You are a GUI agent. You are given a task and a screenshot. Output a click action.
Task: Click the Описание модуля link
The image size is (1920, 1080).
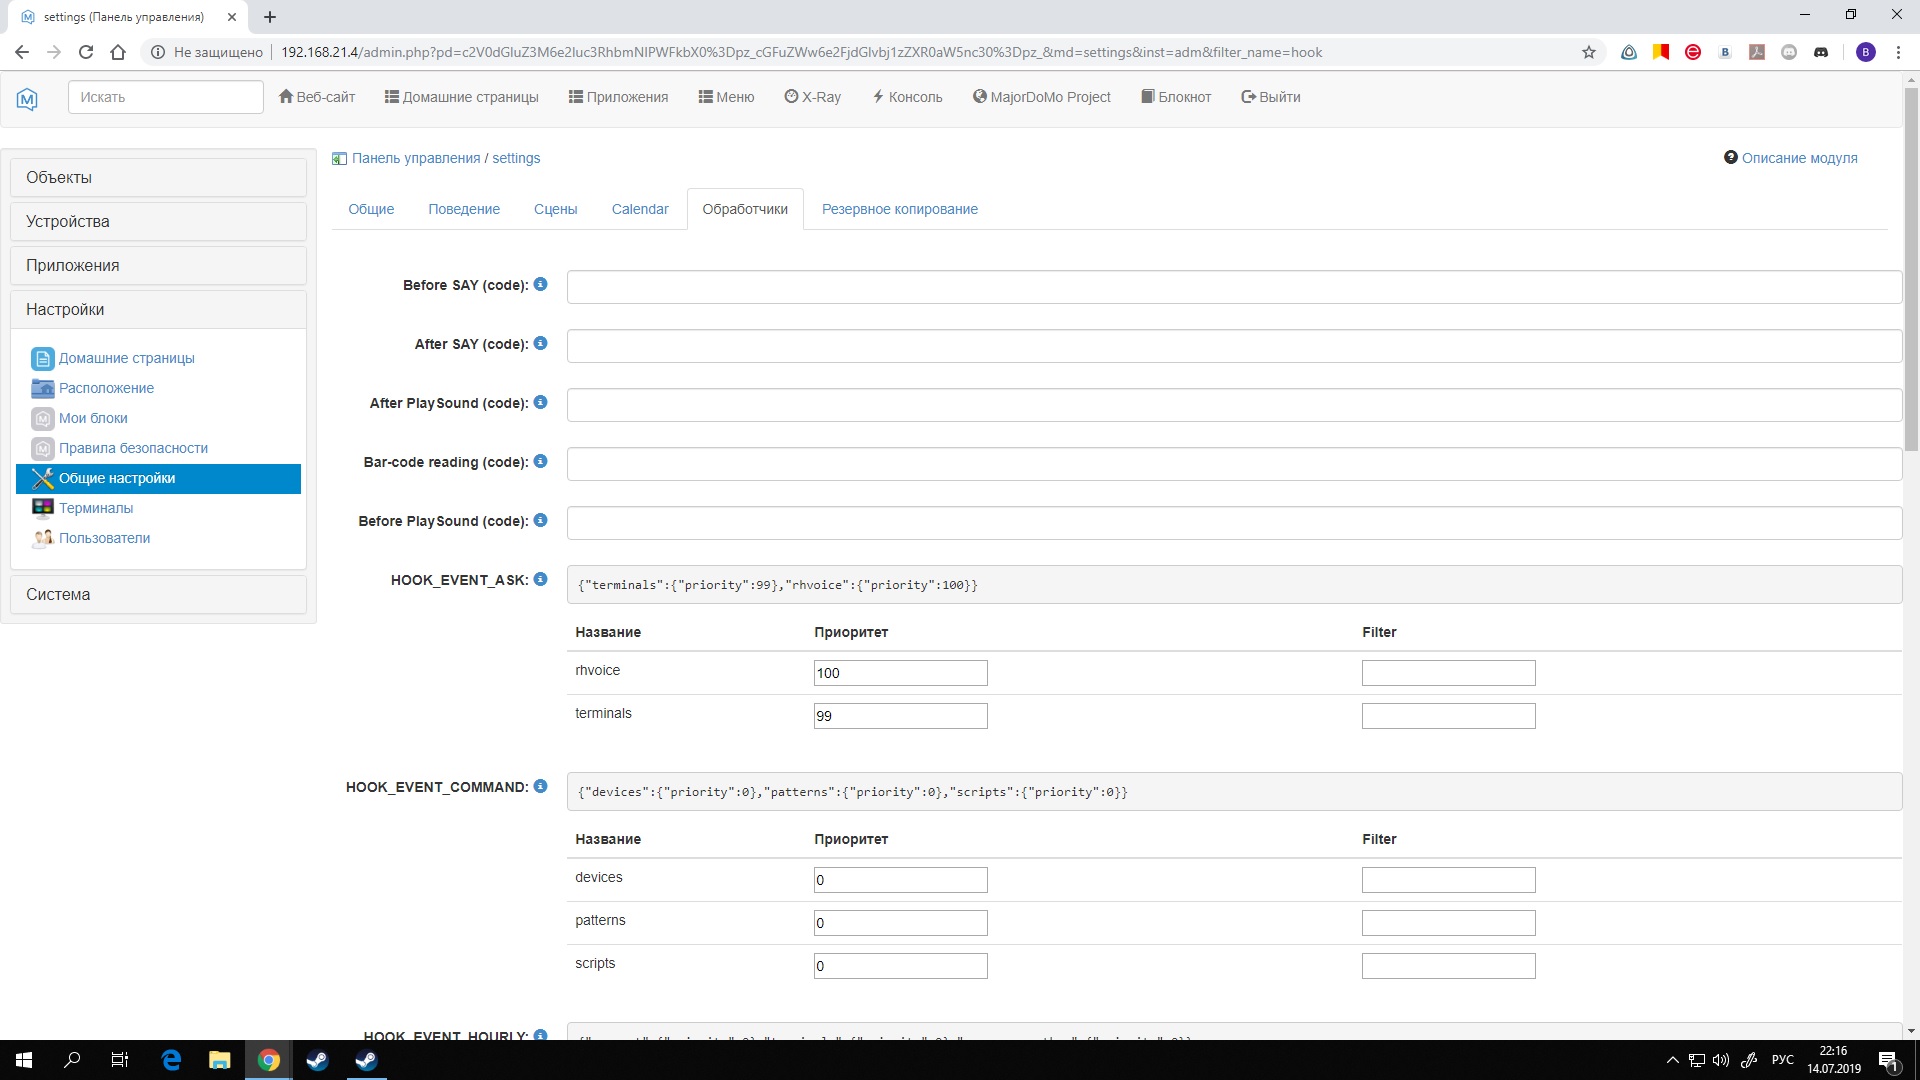1798,158
